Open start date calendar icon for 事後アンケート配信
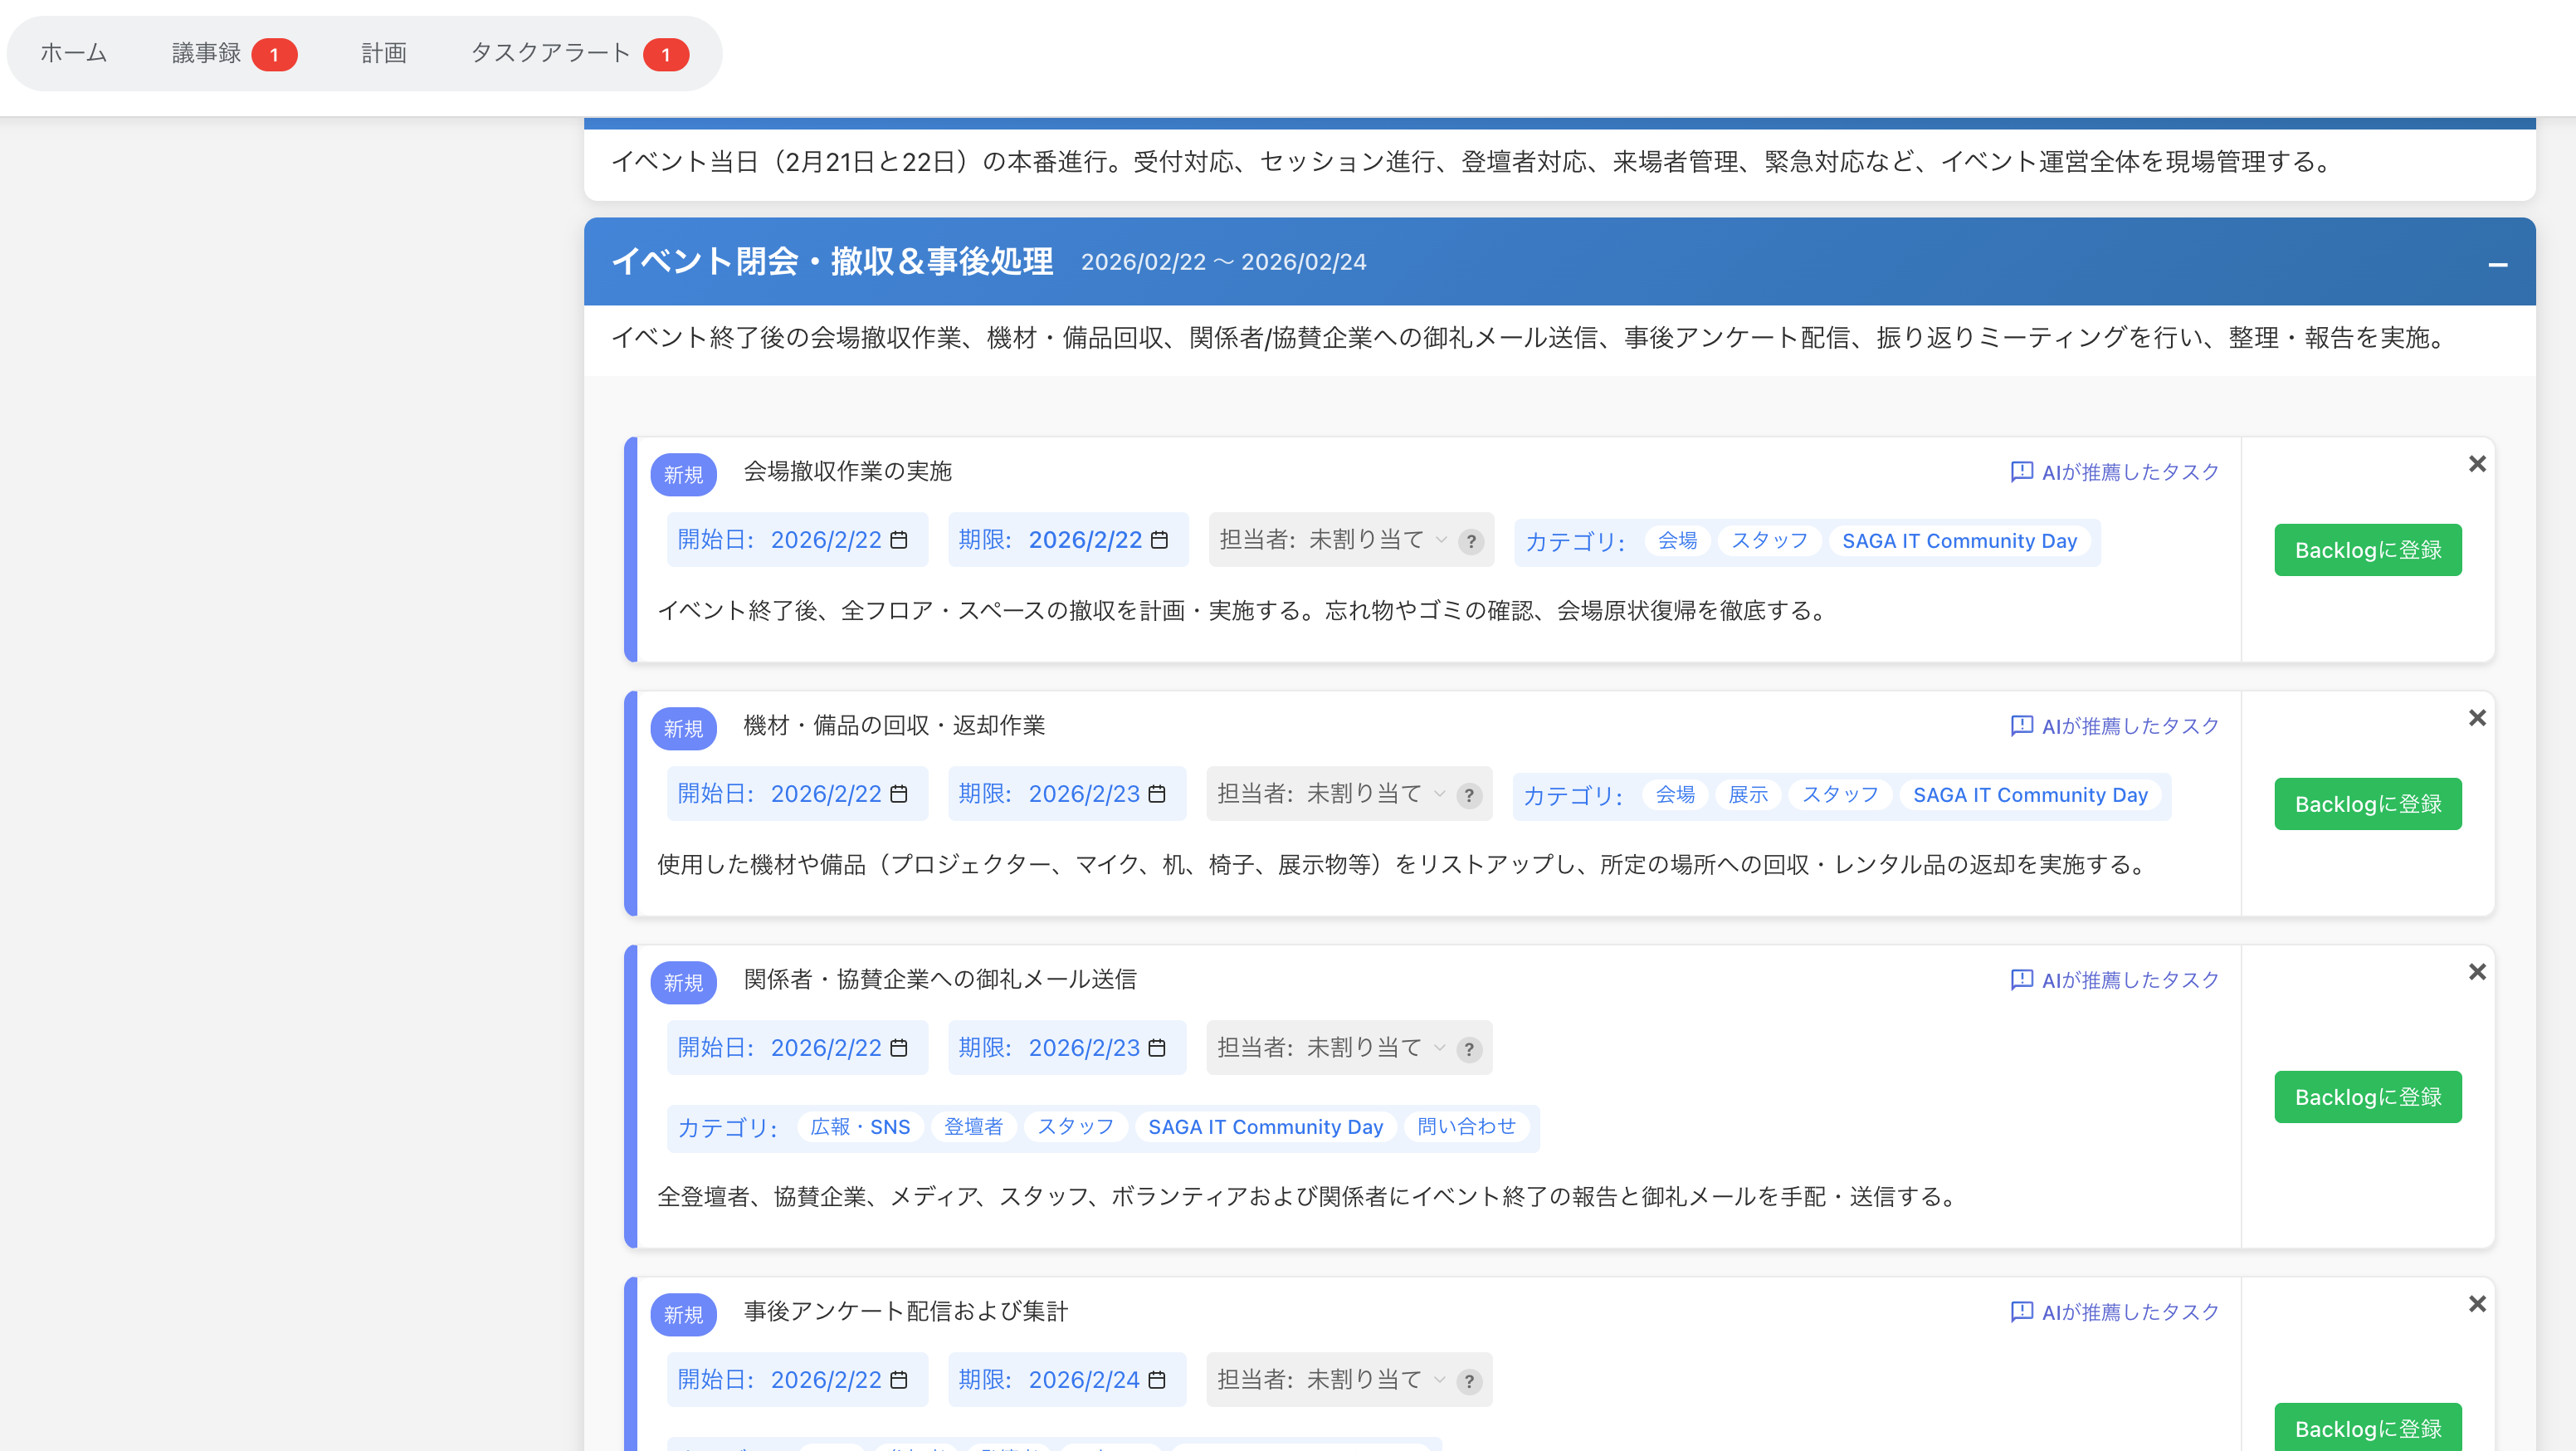Screen dimensions: 2576x1451 (899, 1380)
